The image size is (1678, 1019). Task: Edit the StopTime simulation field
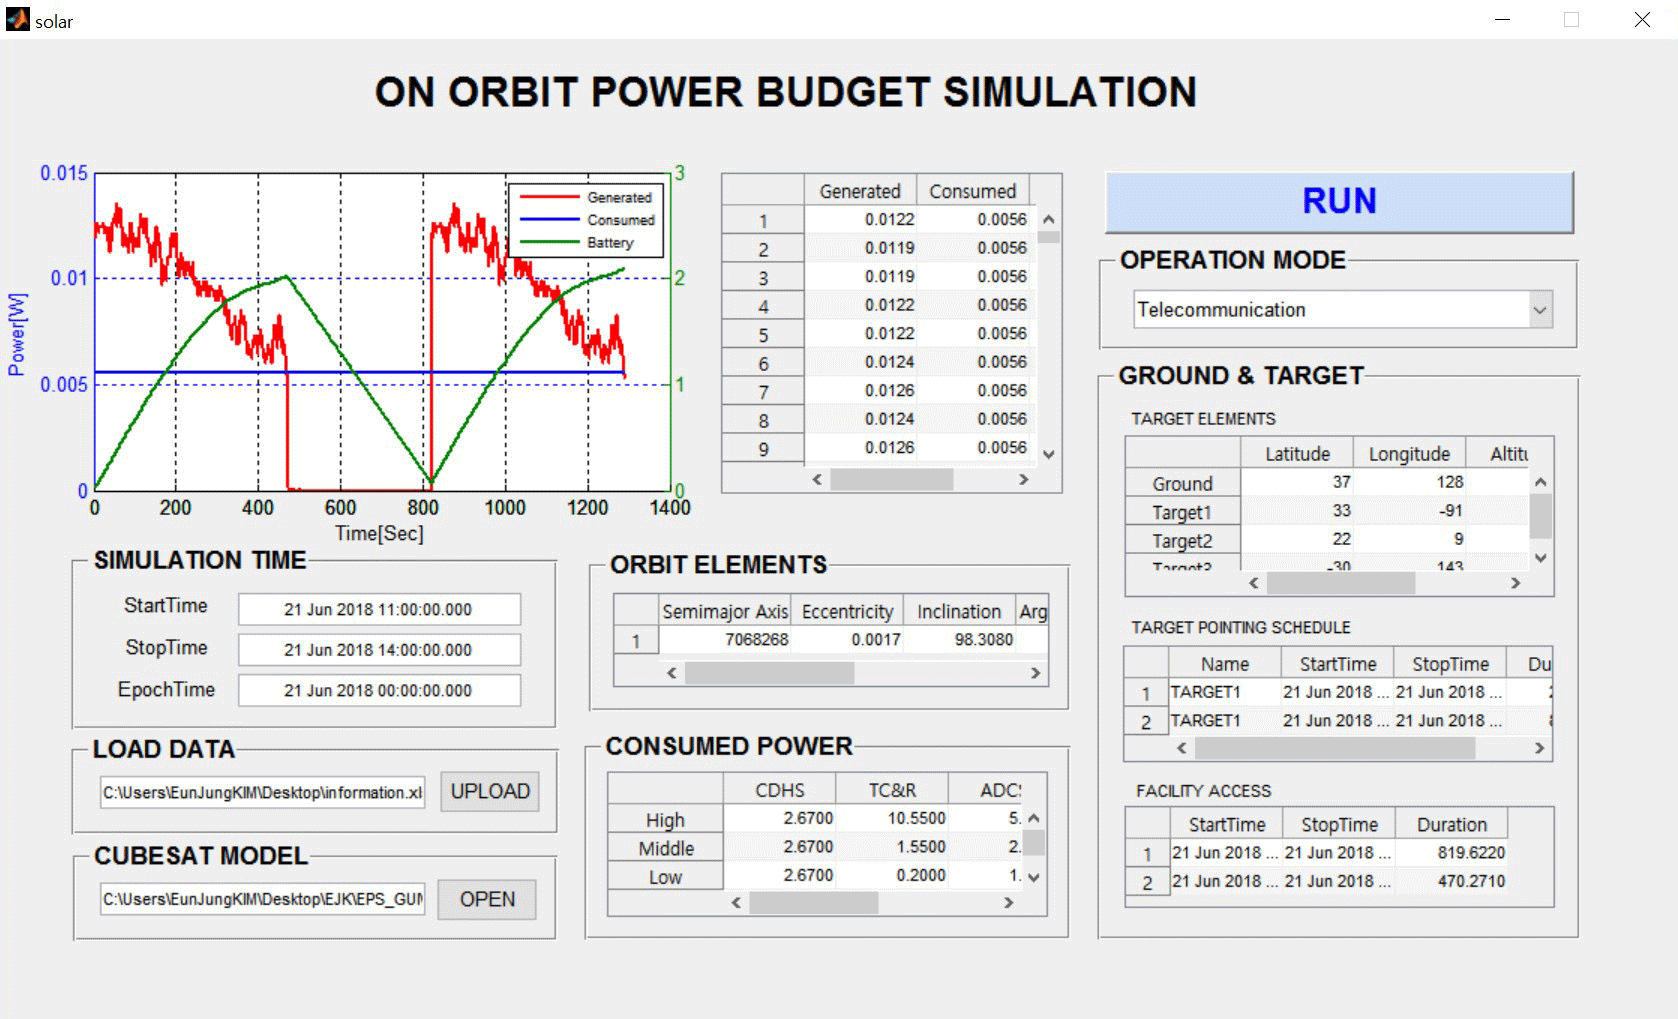379,649
